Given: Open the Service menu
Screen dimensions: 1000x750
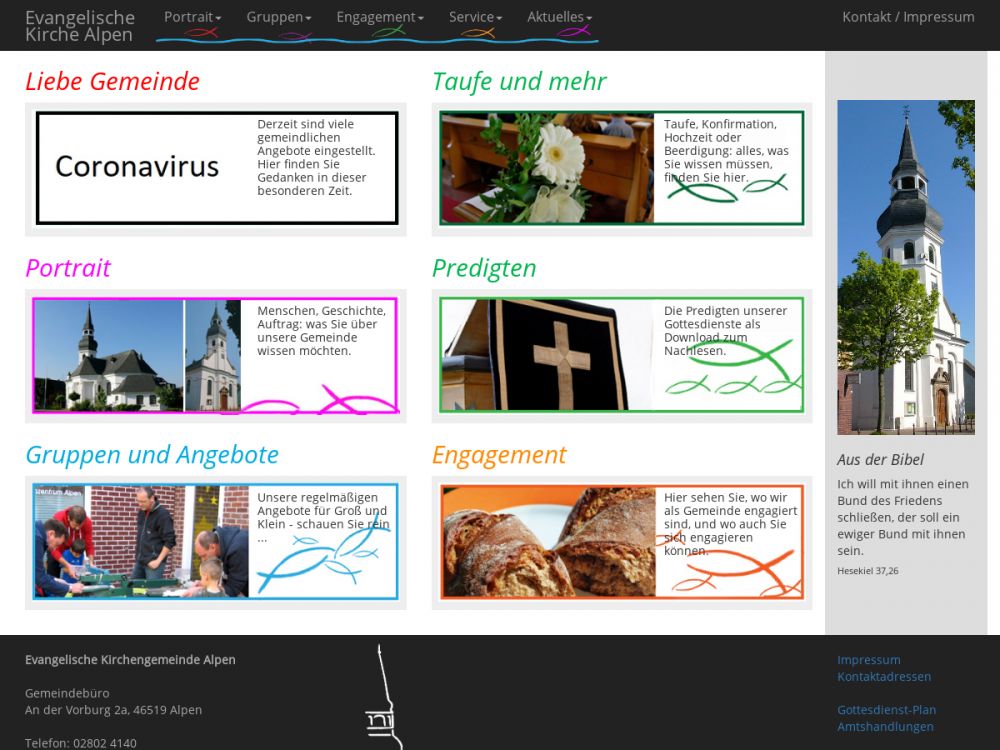Looking at the screenshot, I should tap(475, 17).
